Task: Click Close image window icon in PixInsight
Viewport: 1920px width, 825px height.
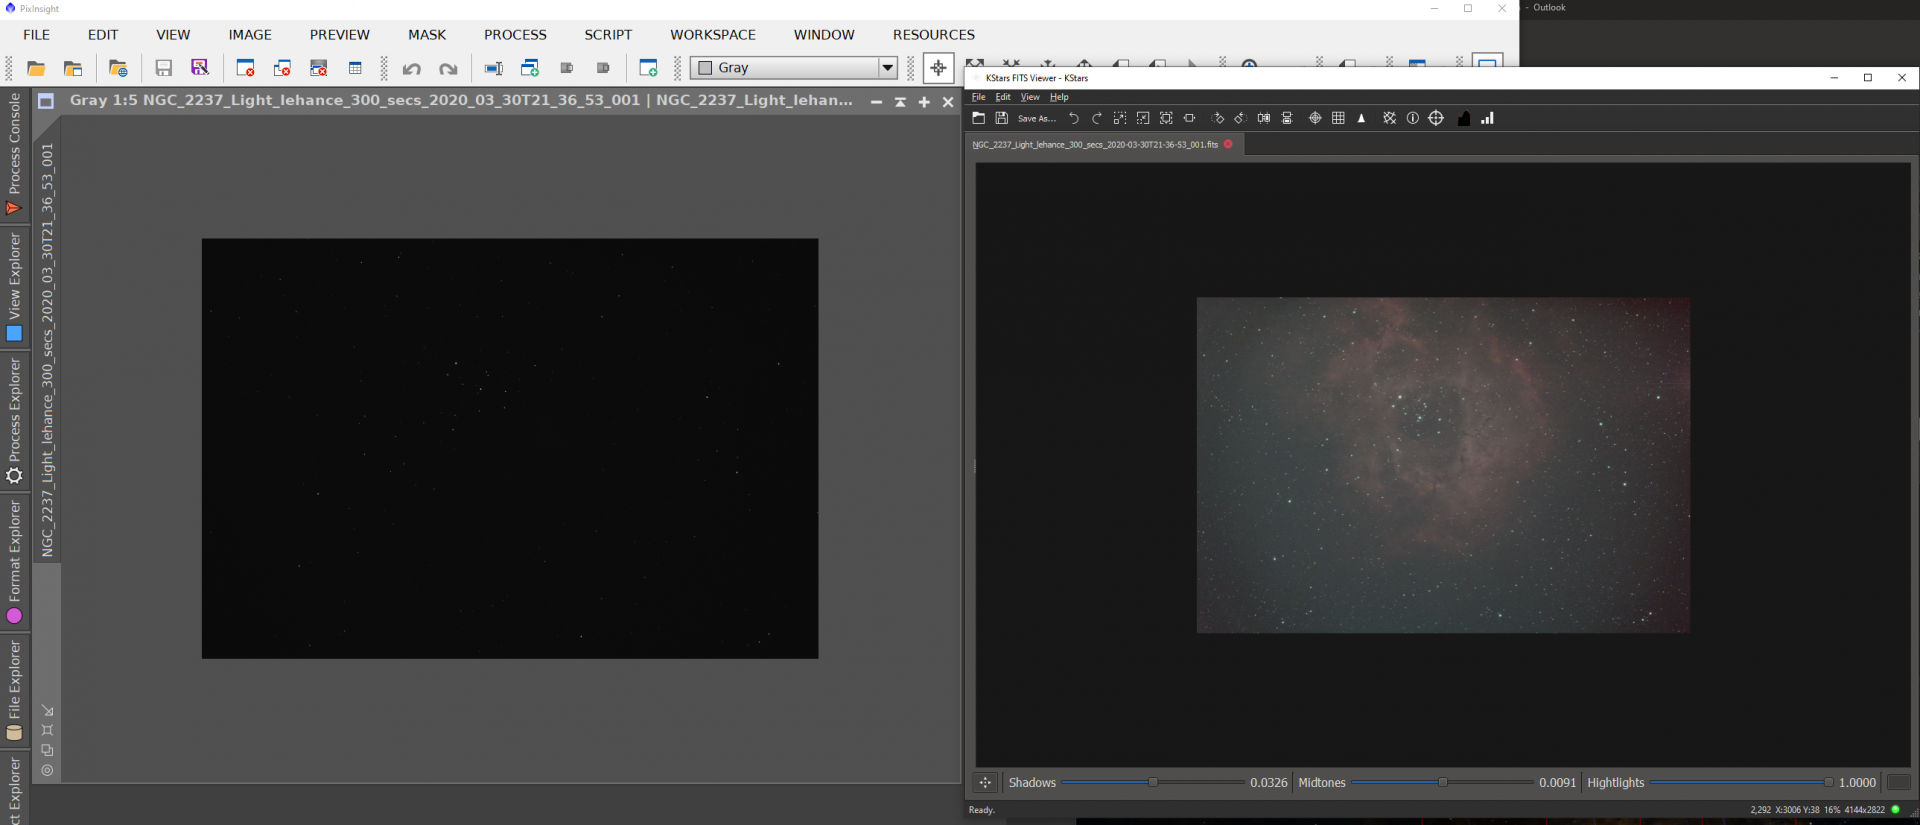Action: pyautogui.click(x=245, y=68)
